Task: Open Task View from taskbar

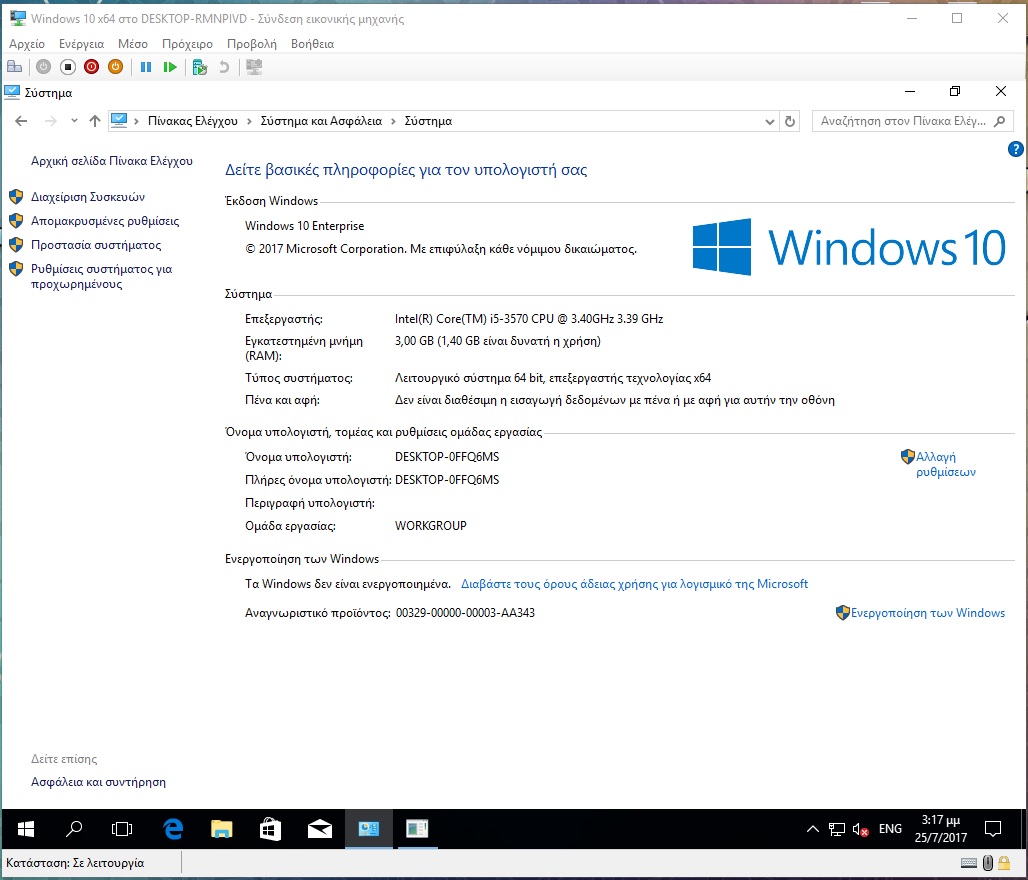Action: pyautogui.click(x=122, y=830)
